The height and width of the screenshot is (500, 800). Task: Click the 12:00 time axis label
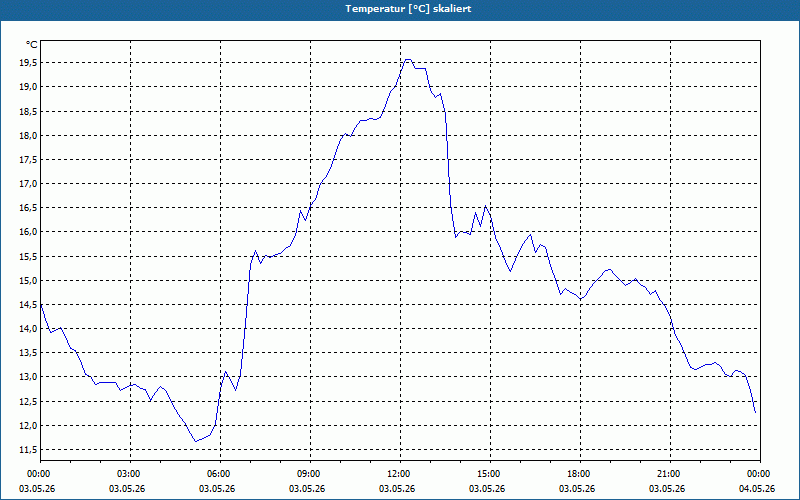[401, 474]
